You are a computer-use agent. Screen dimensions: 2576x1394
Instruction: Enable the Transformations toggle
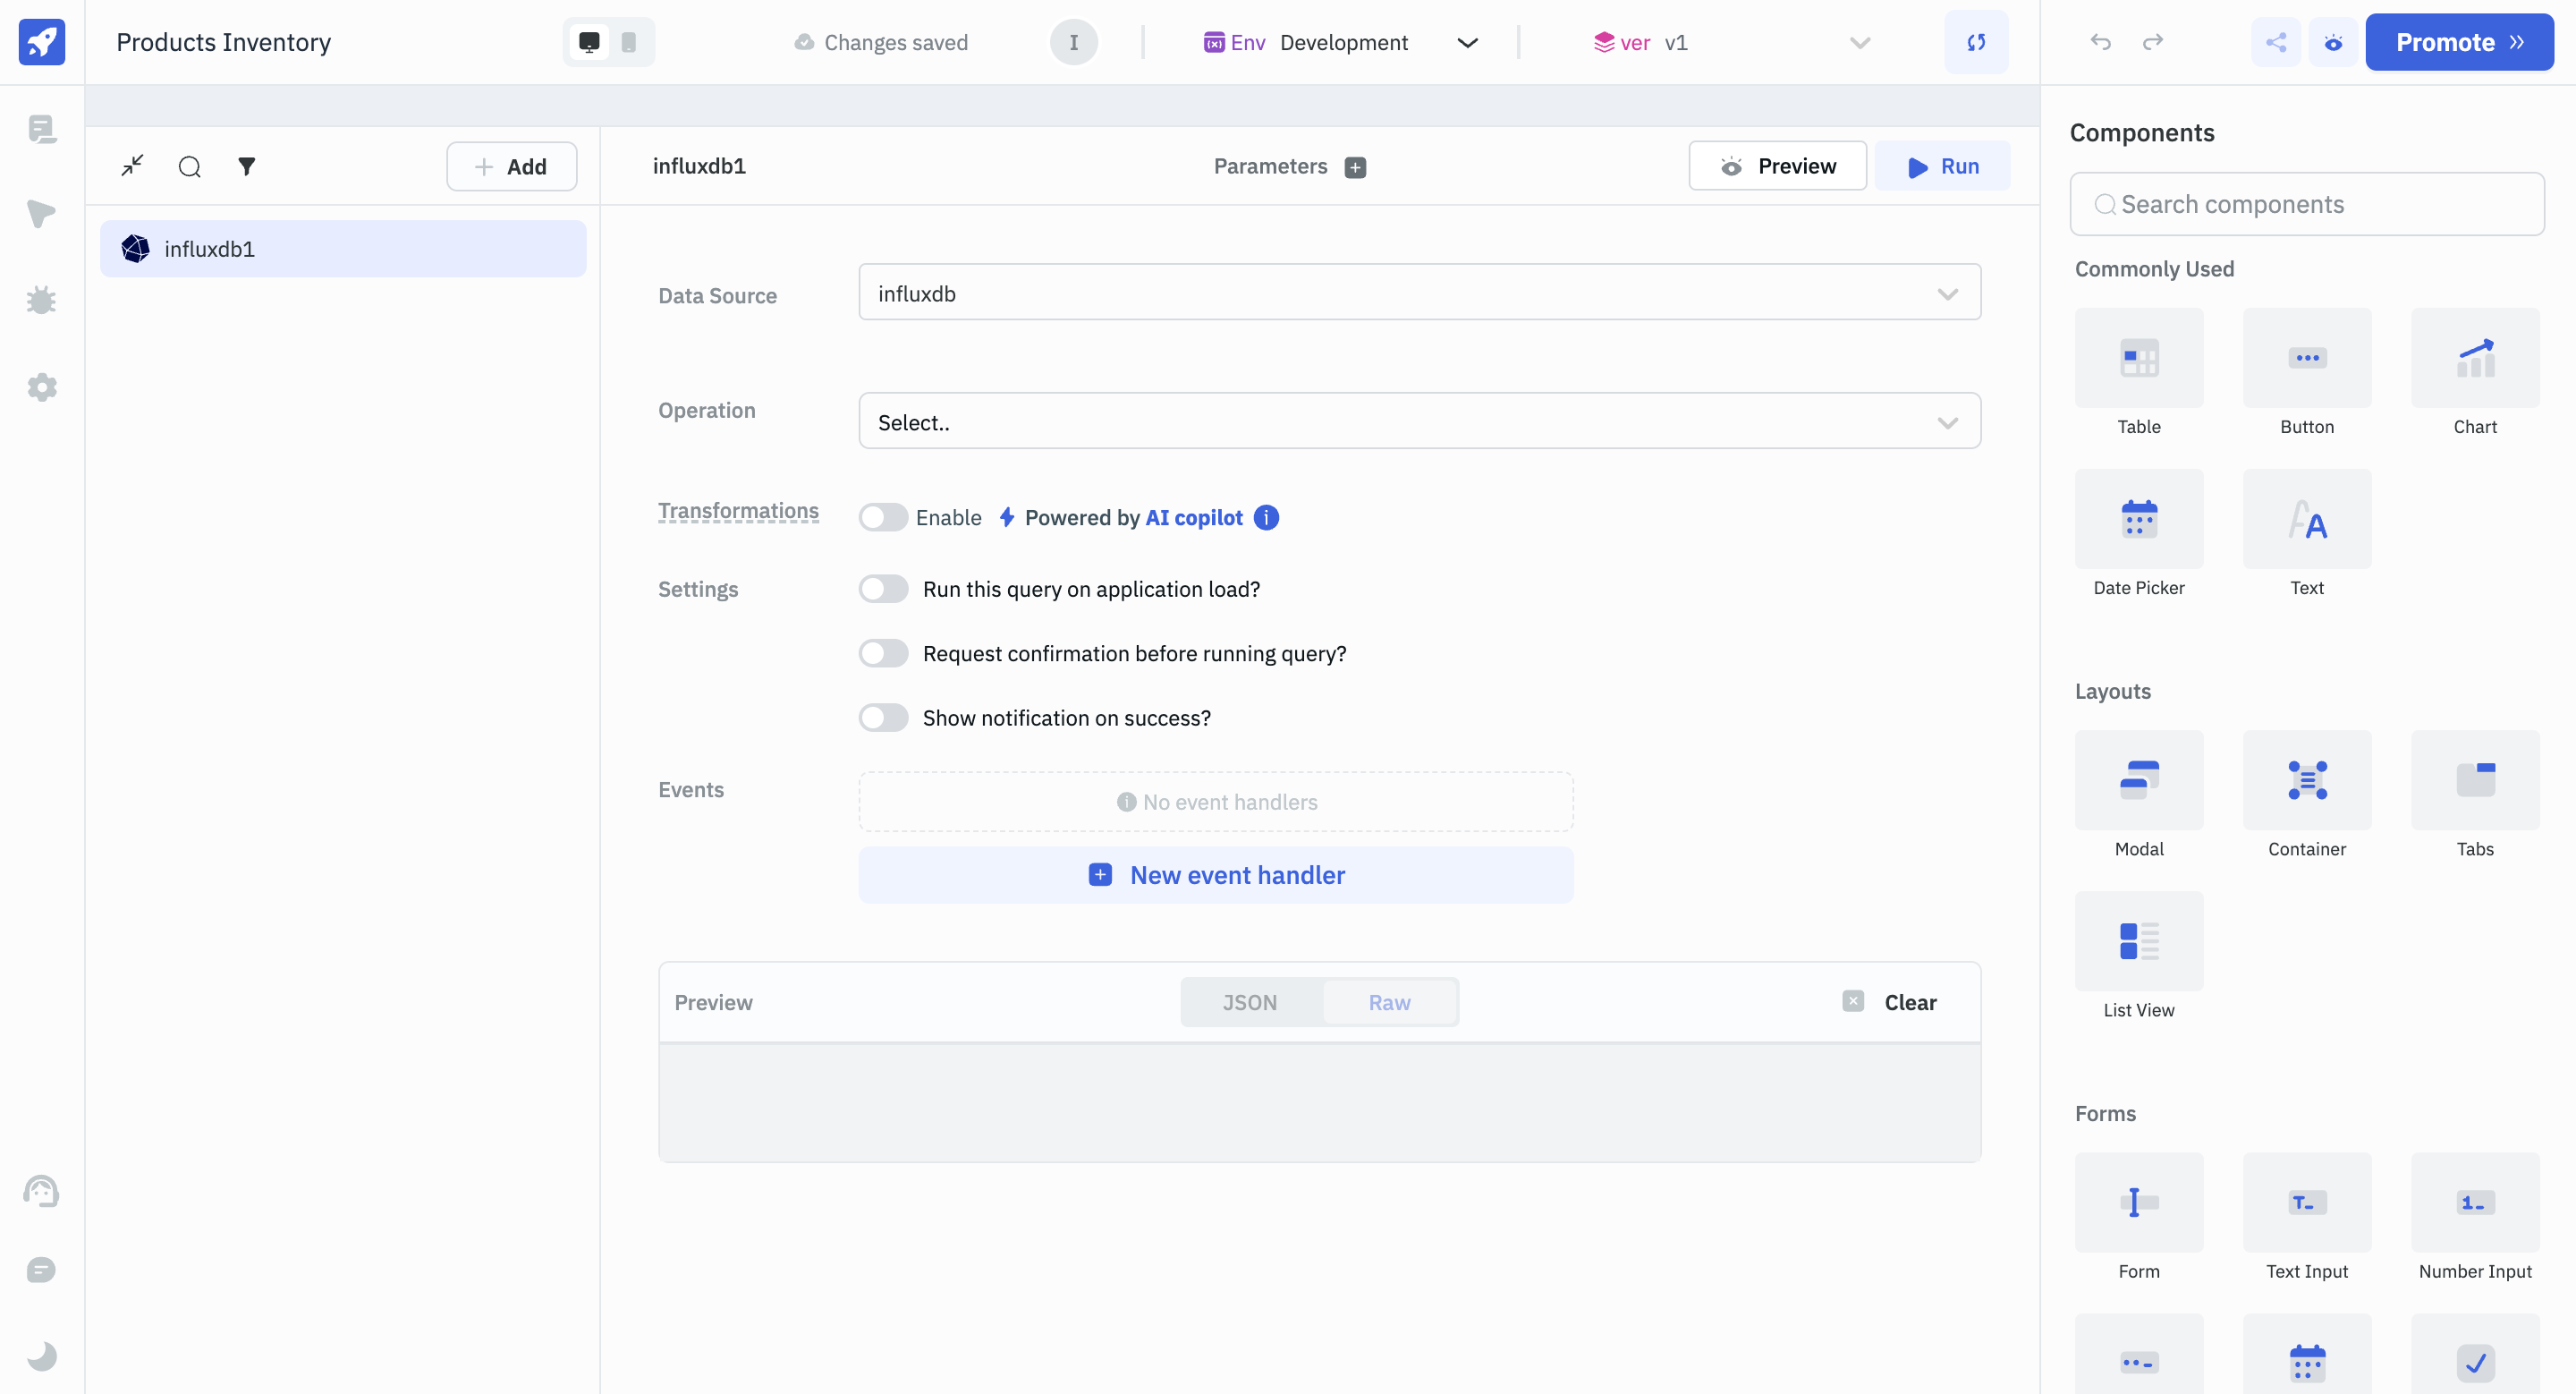(x=883, y=517)
